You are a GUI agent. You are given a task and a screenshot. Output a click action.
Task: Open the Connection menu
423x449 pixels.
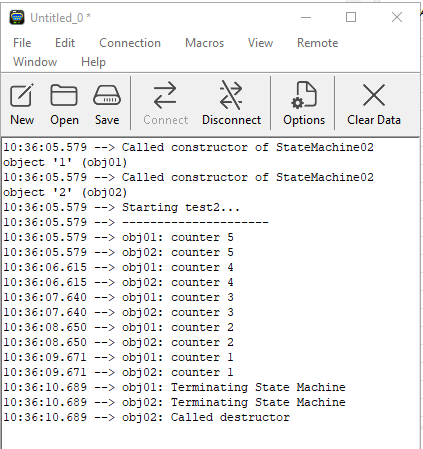pyautogui.click(x=130, y=43)
